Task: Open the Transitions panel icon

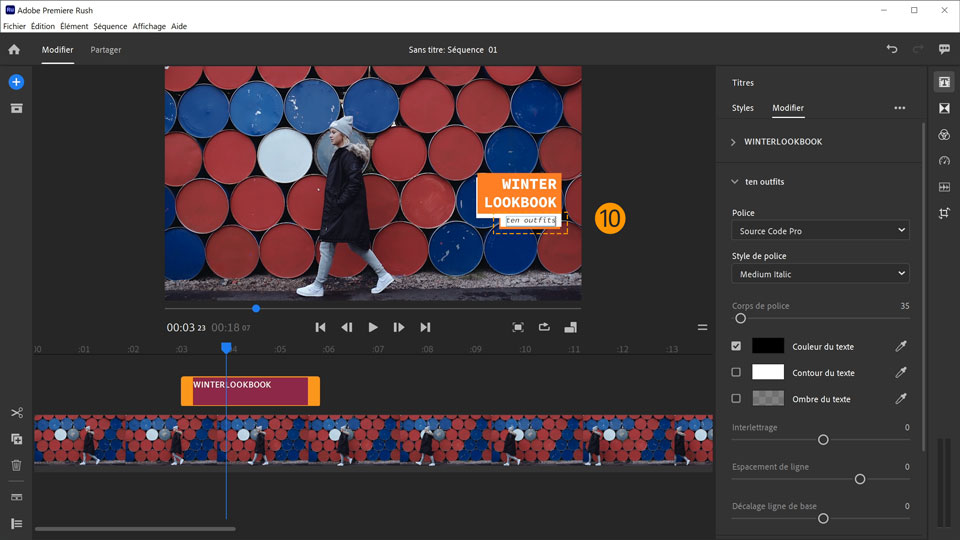Action: coord(944,108)
